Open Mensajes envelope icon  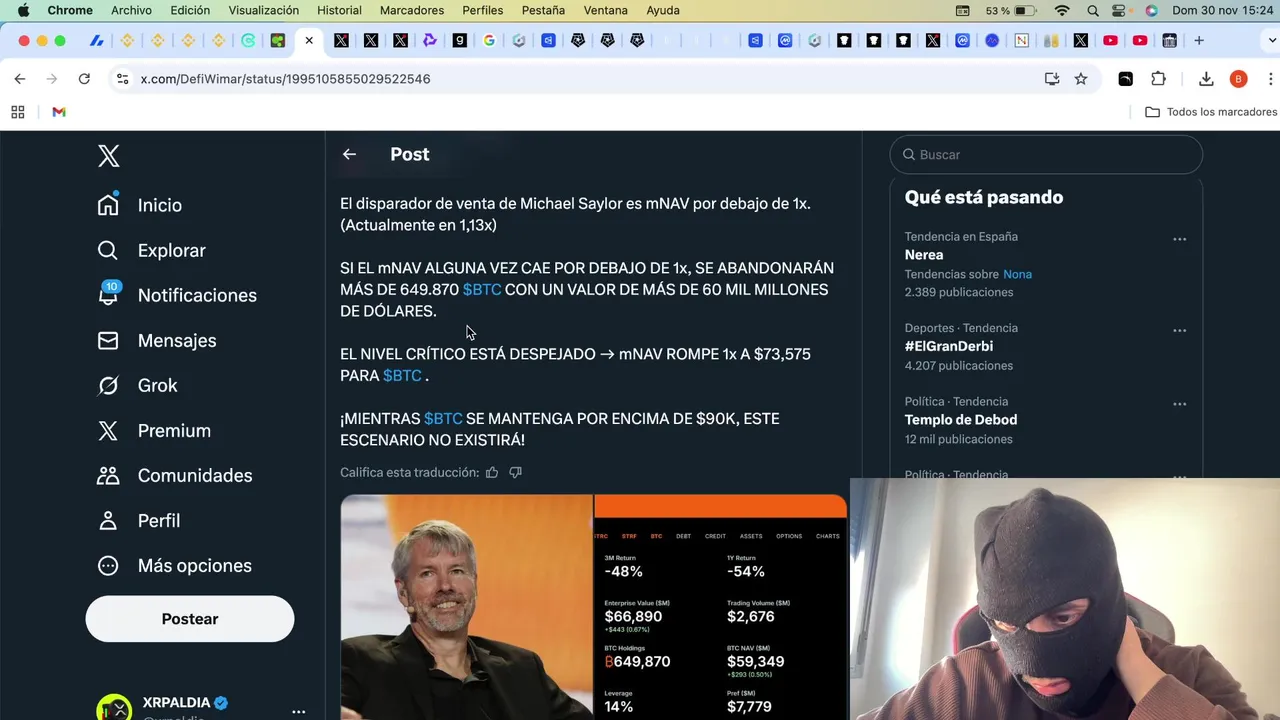[x=108, y=340]
